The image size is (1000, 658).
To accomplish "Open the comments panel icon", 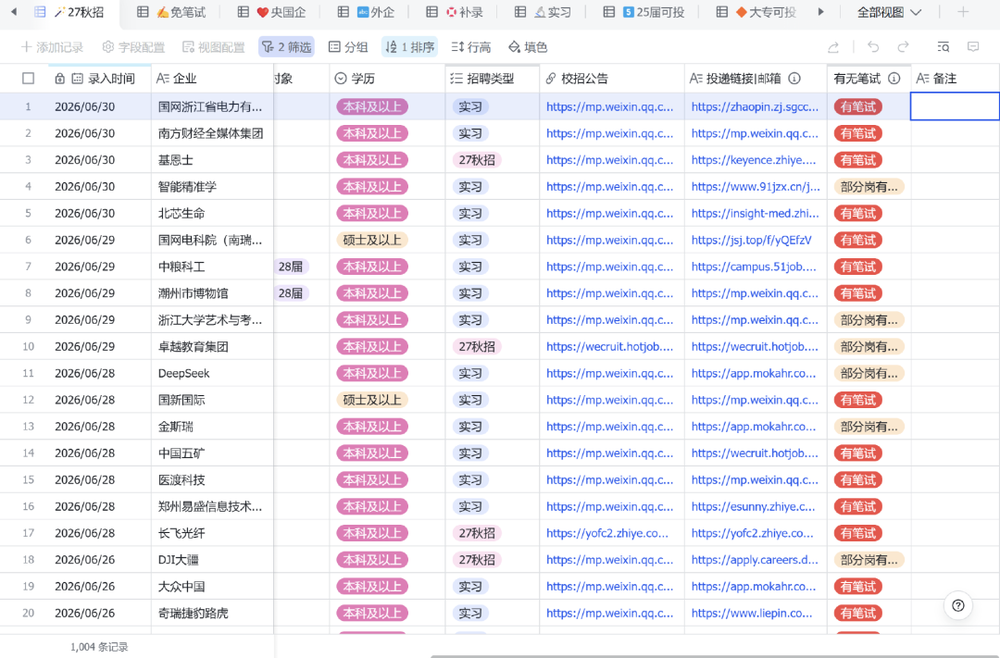I will coord(973,47).
